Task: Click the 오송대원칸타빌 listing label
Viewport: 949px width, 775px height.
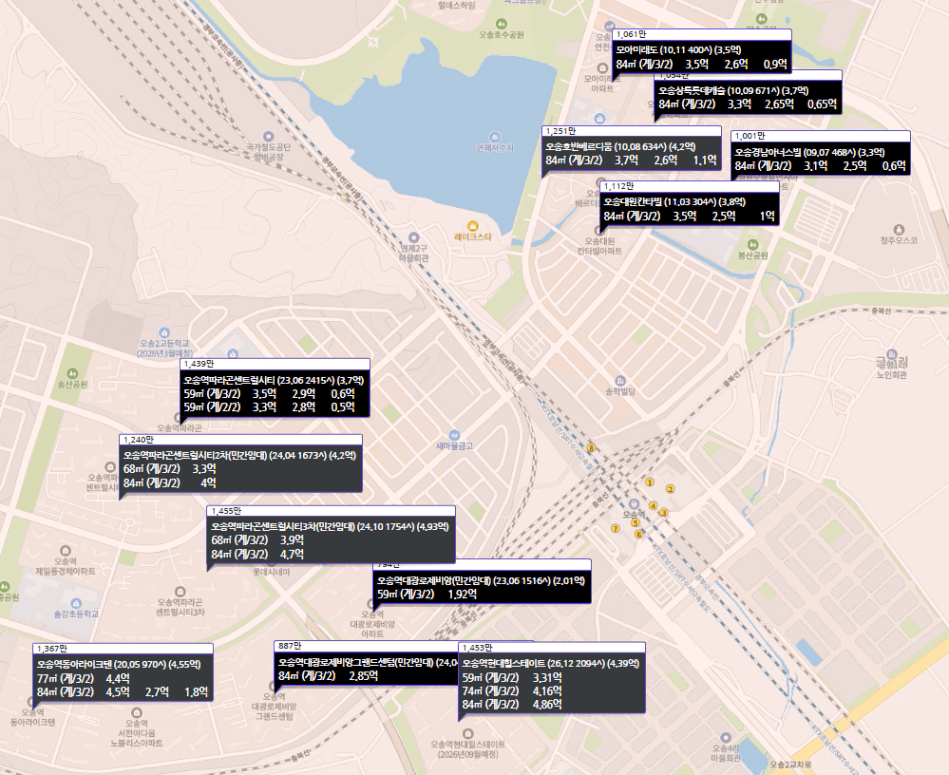Action: click(689, 204)
